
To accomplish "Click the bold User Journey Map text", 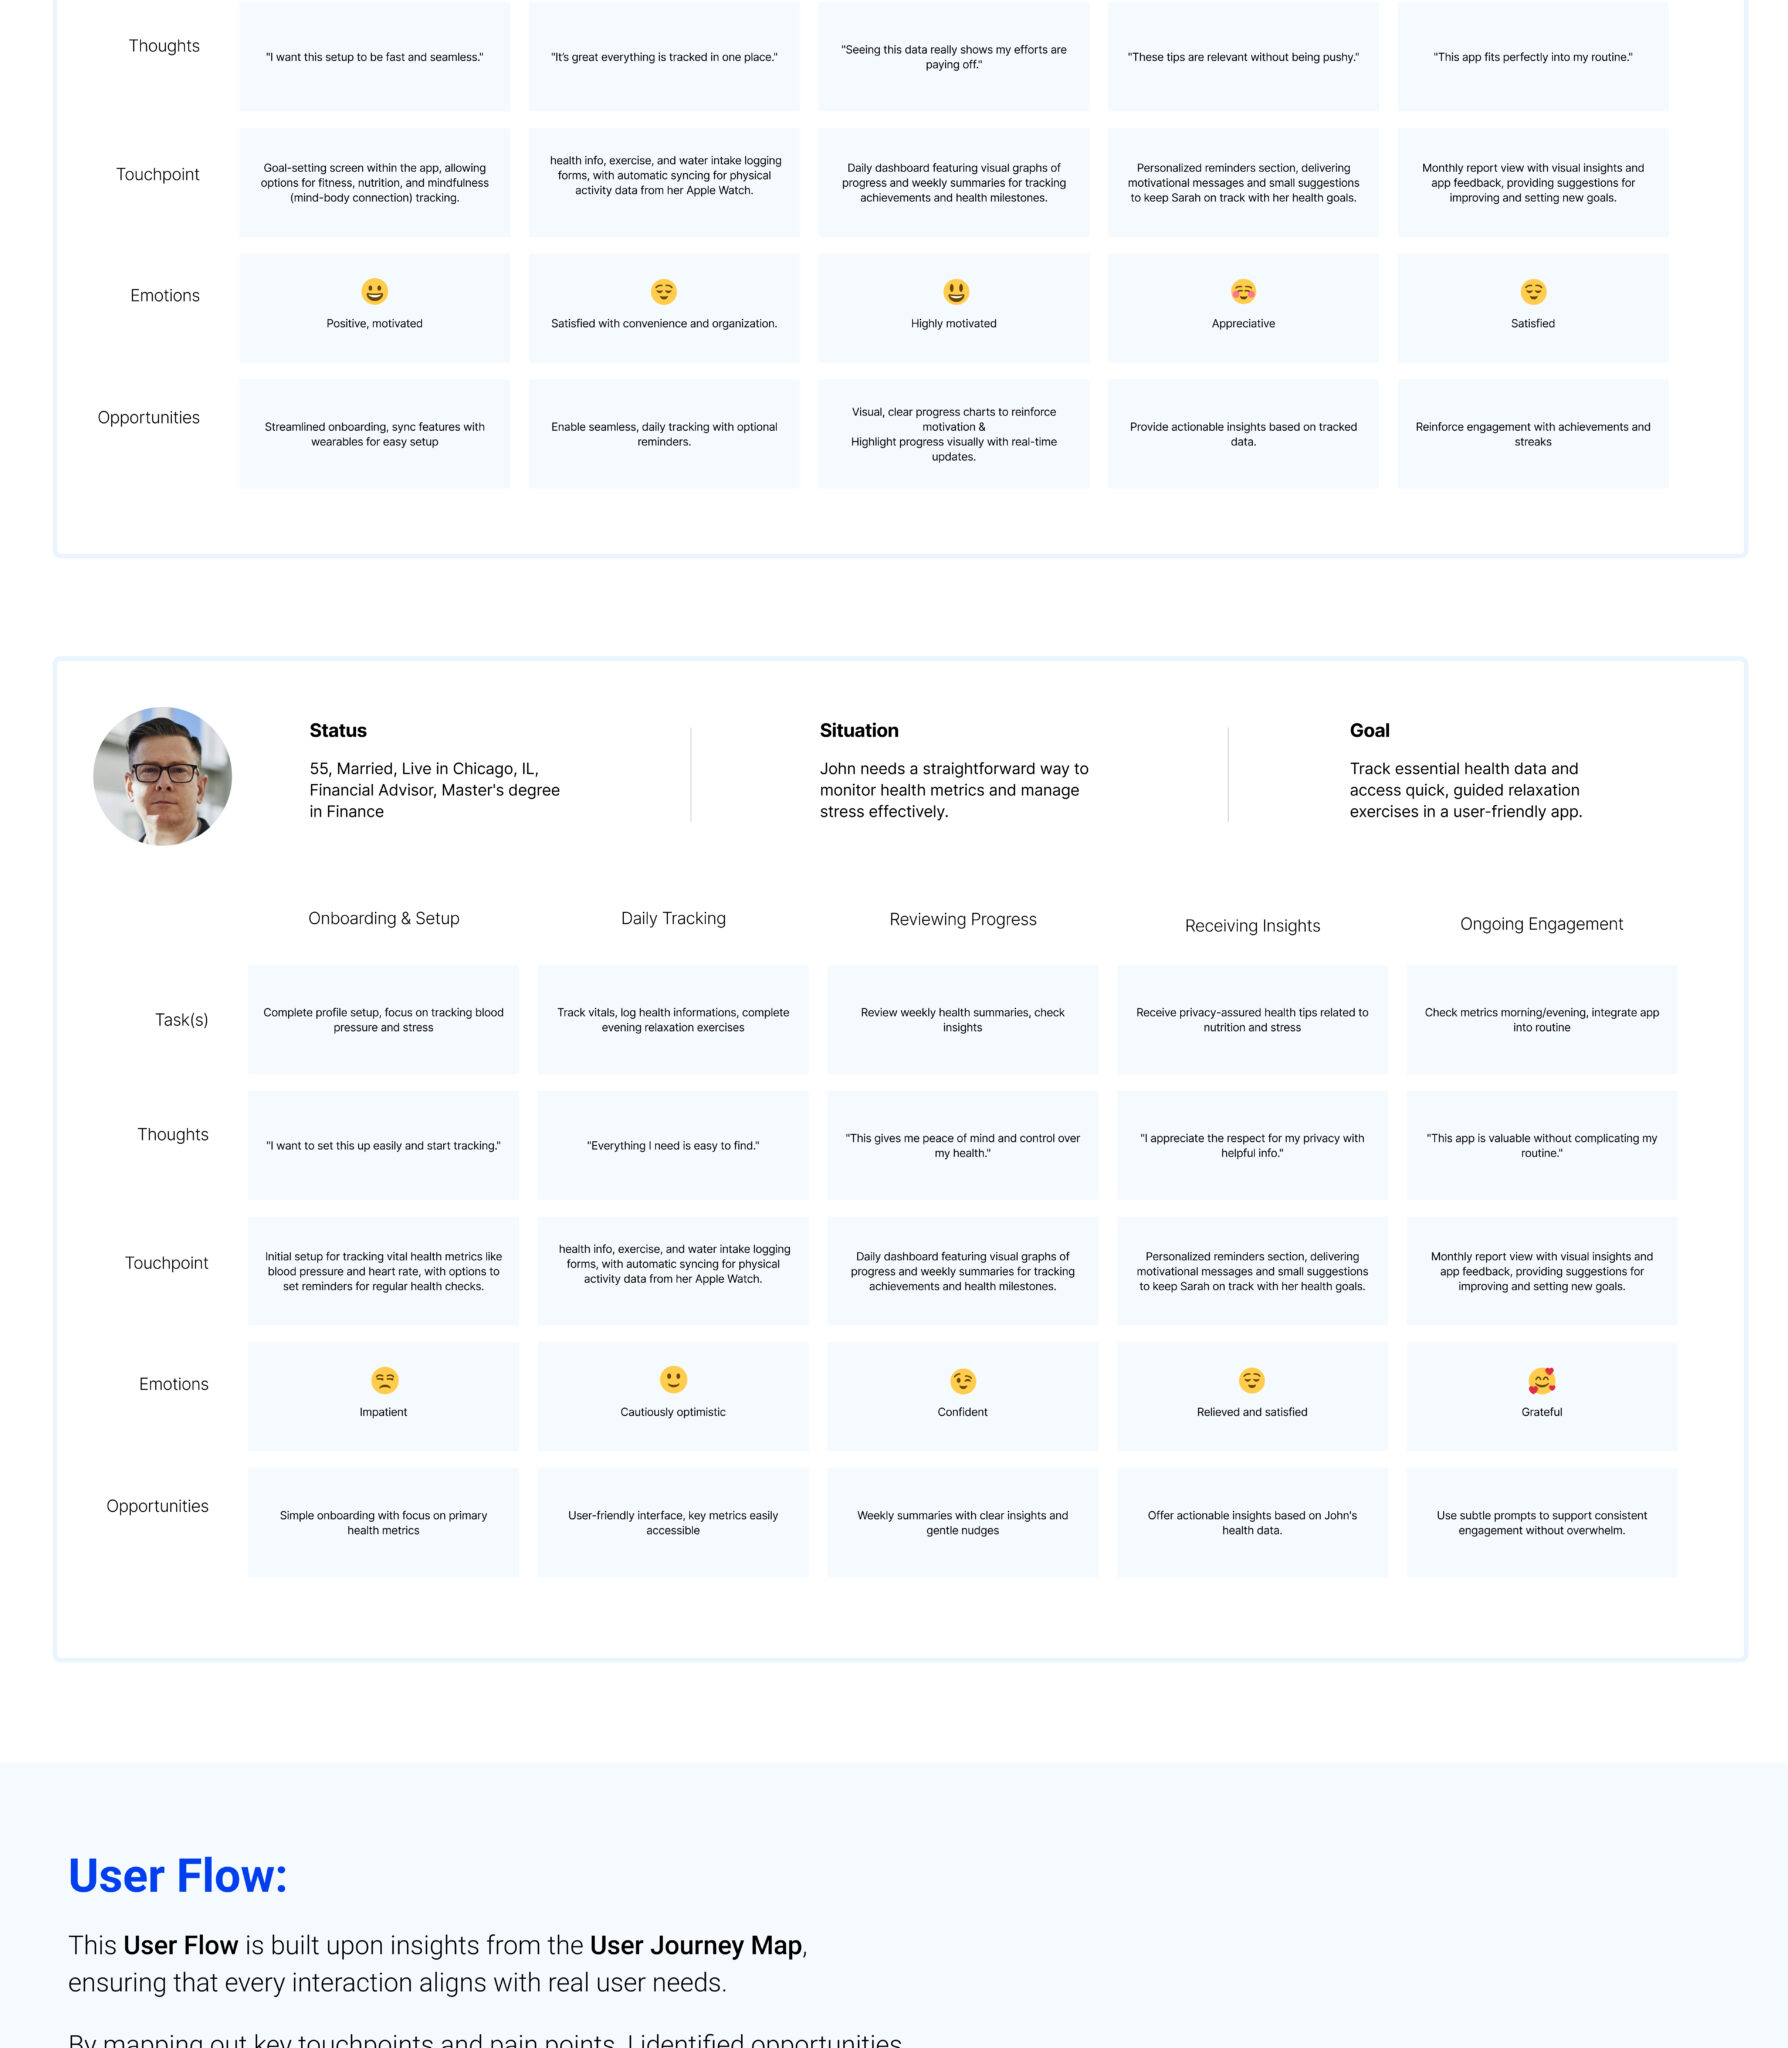I will tap(696, 1945).
